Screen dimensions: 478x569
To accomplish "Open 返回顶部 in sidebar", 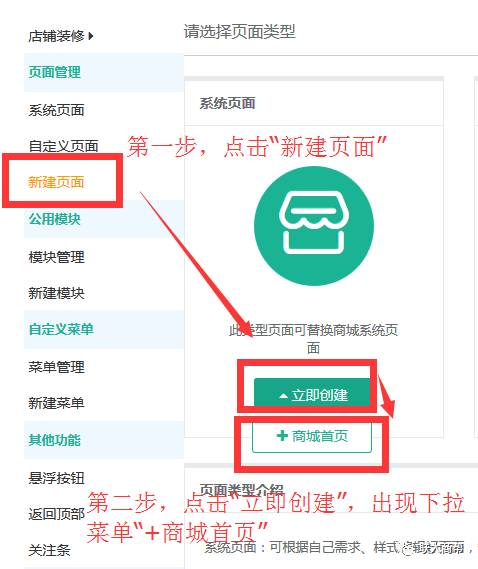I will pos(57,514).
